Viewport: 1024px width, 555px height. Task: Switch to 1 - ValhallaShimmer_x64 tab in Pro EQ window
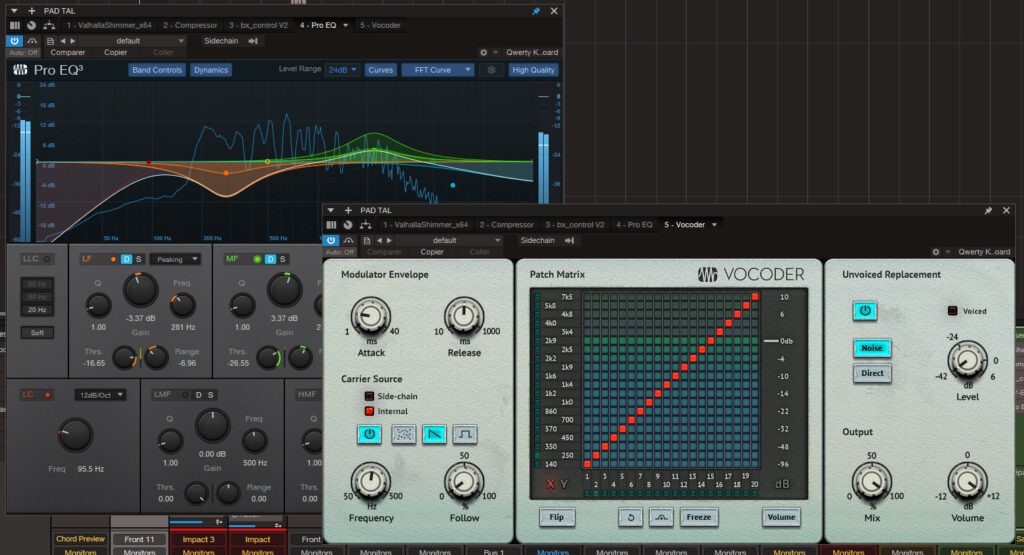[x=108, y=25]
